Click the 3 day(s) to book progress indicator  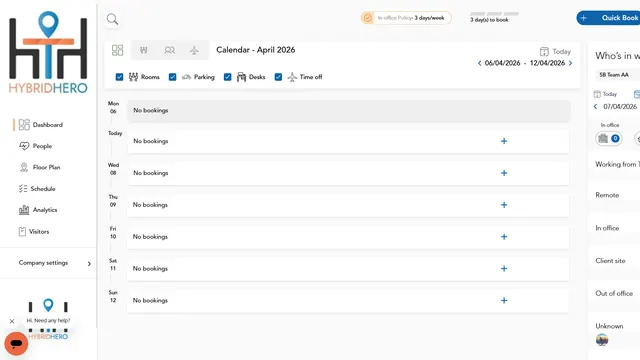point(494,17)
